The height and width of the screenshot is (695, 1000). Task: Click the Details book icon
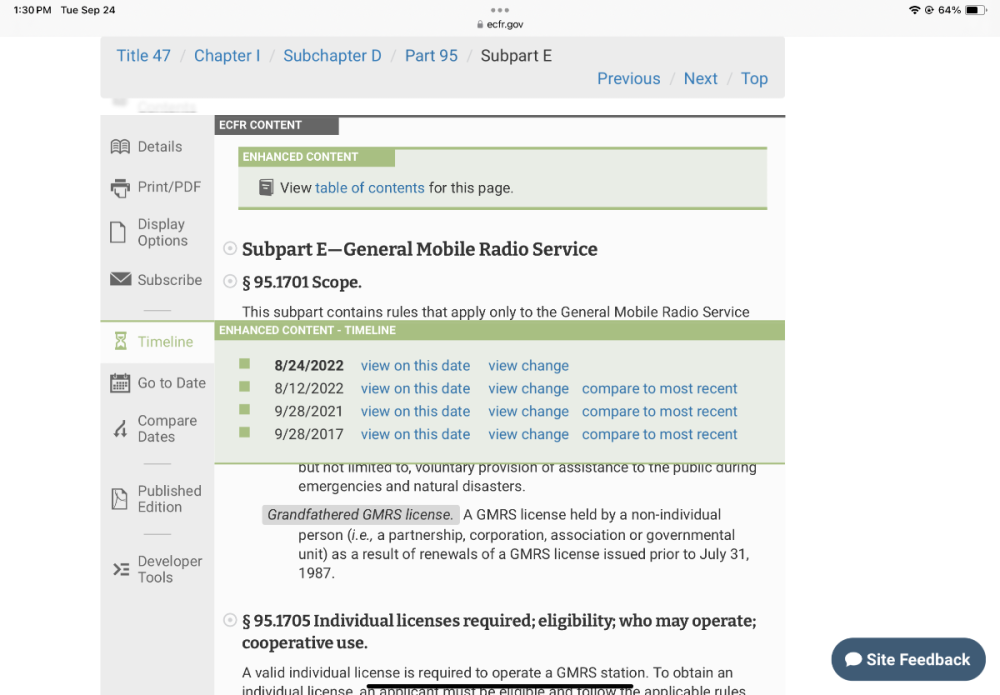tap(120, 147)
